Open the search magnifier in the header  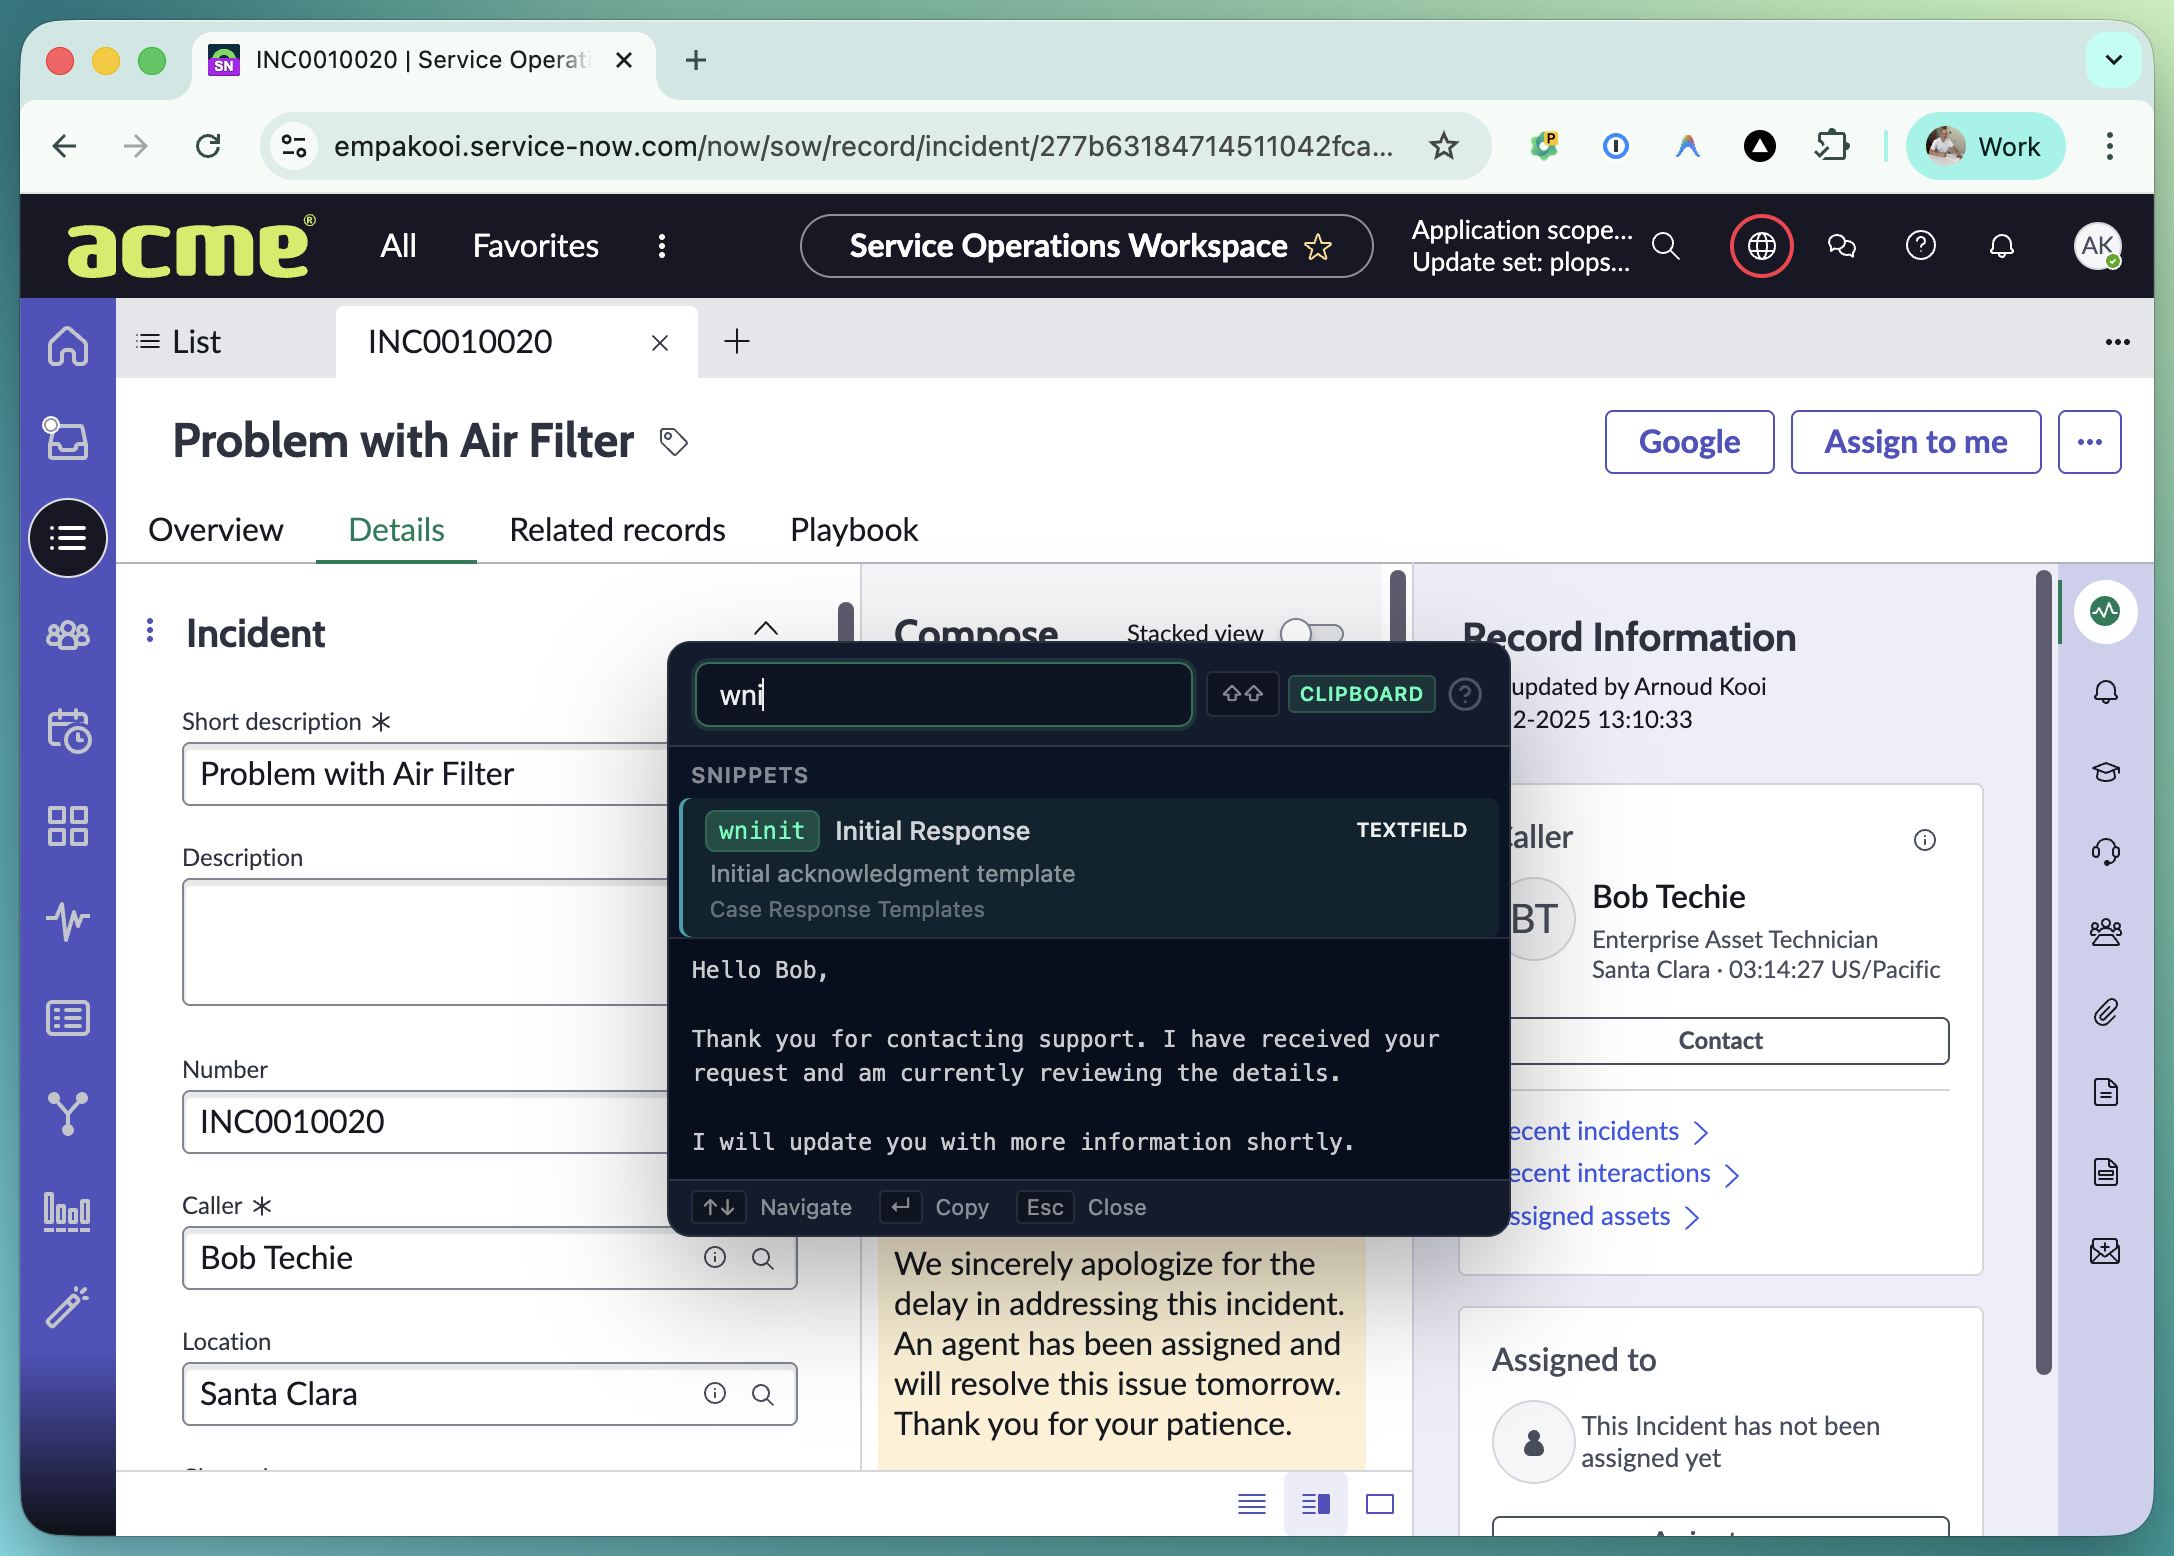tap(1665, 245)
